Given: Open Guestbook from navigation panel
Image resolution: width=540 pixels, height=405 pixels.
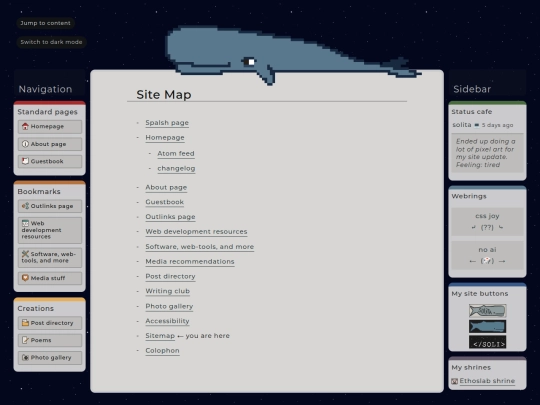Looking at the screenshot, I should (x=50, y=161).
